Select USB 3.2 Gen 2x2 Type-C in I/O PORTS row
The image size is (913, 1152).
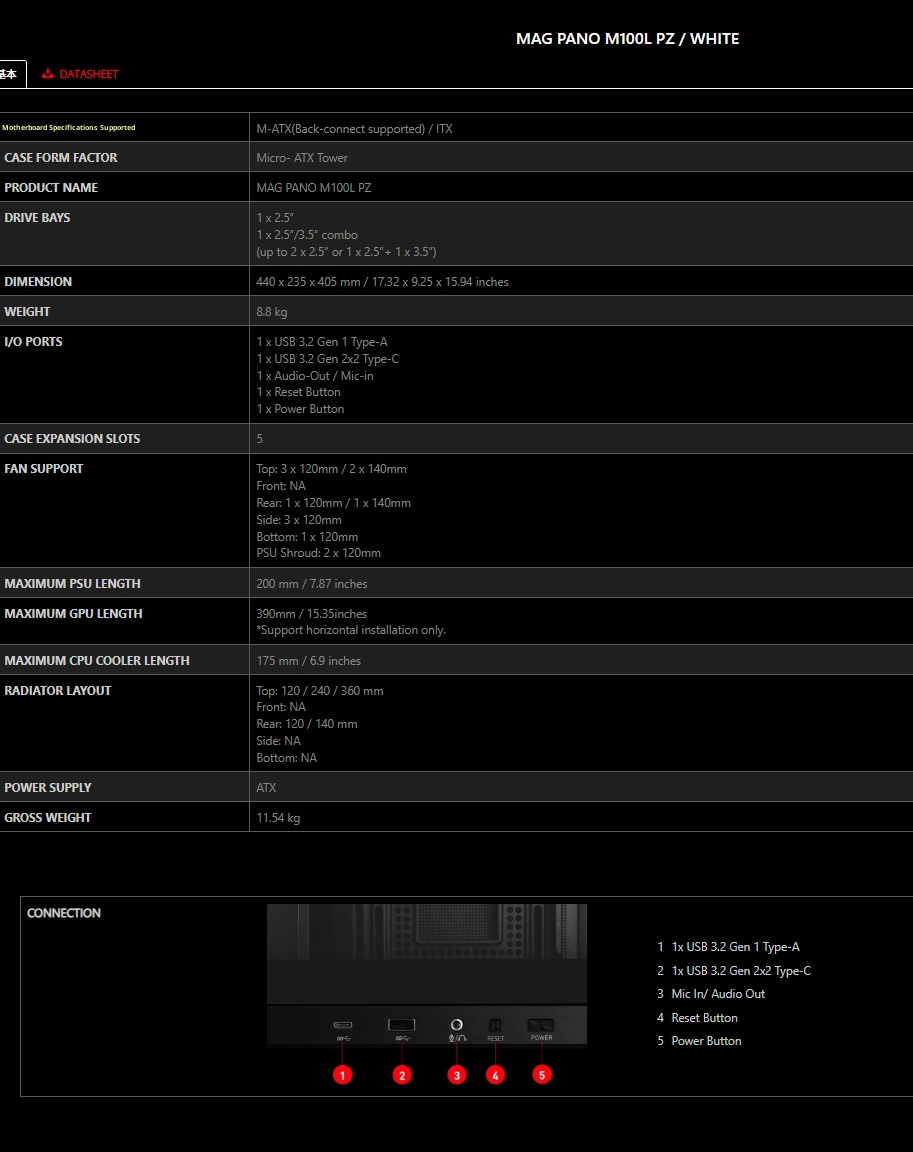pyautogui.click(x=328, y=359)
